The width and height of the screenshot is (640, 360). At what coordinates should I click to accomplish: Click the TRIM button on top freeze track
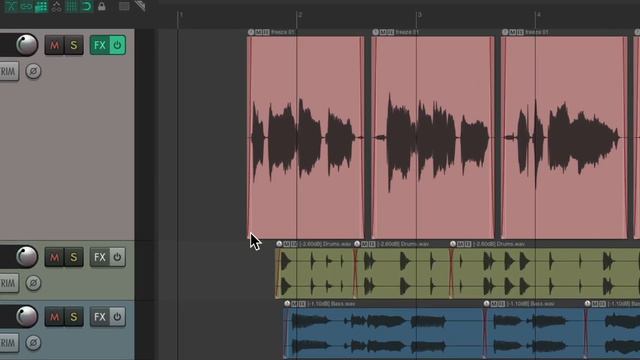click(9, 71)
